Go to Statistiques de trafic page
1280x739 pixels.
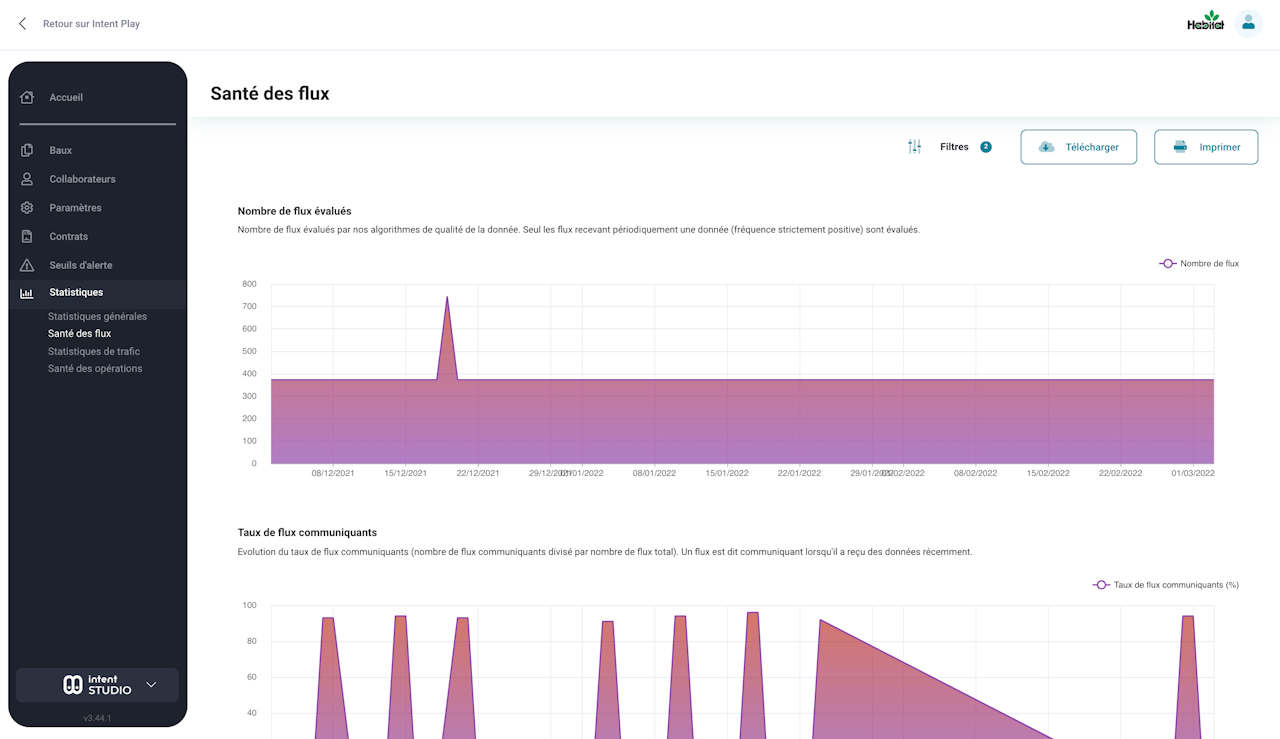[x=94, y=352]
